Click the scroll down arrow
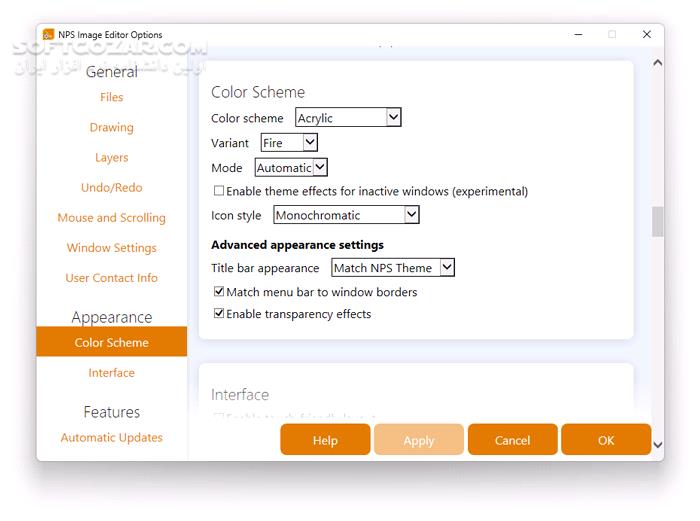Screen dimensions: 700x521 [657, 445]
